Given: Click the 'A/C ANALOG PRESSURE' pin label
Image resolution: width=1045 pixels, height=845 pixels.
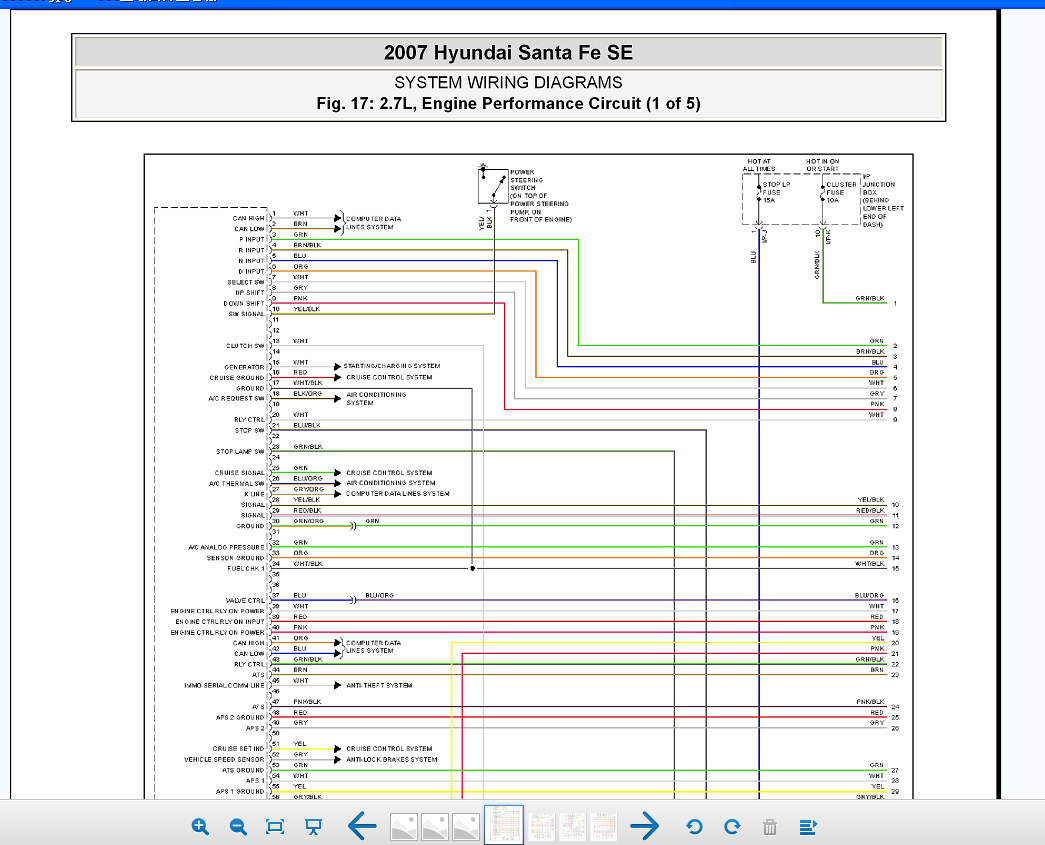Looking at the screenshot, I should click(227, 547).
